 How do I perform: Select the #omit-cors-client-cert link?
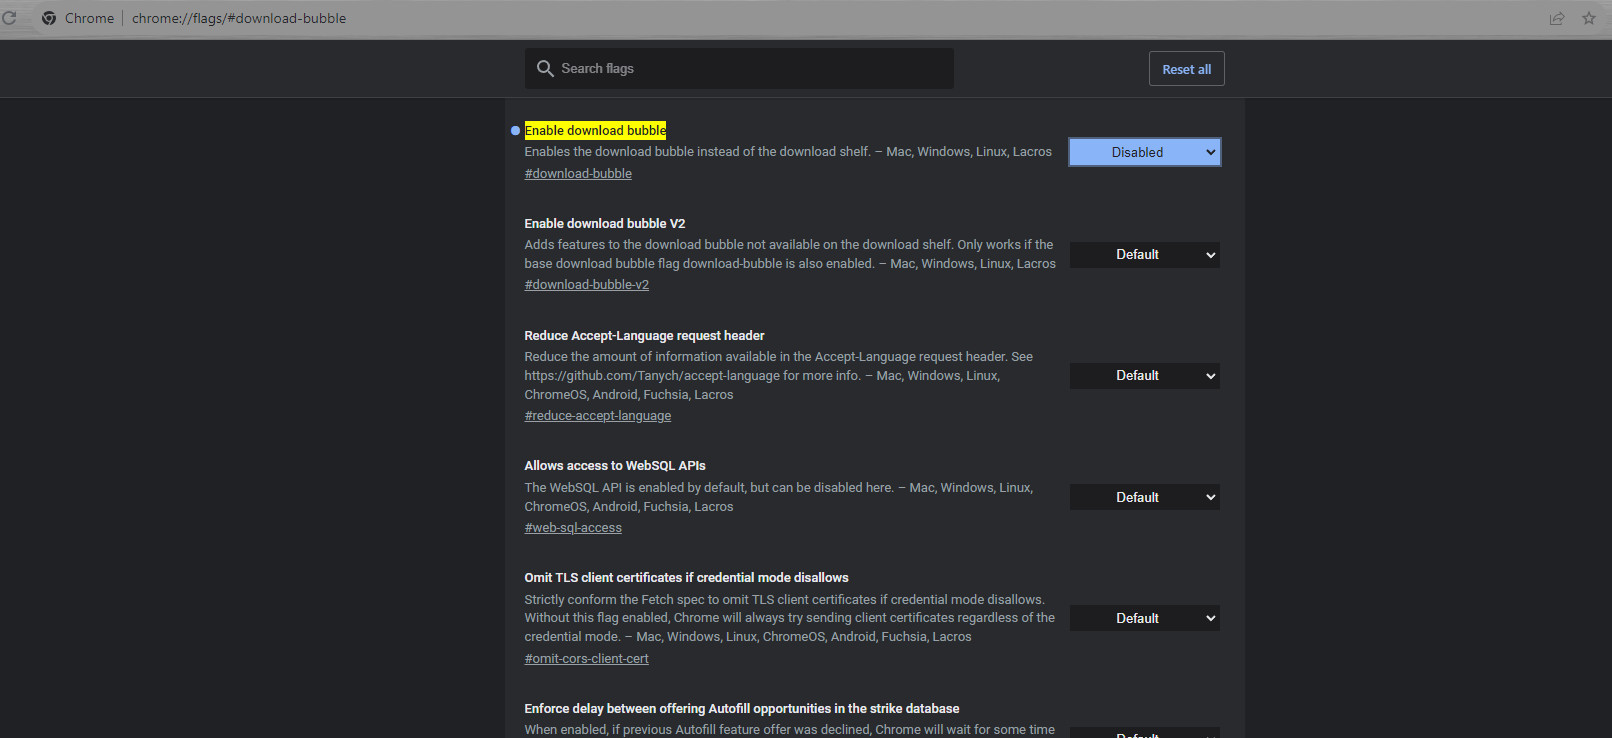coord(586,659)
